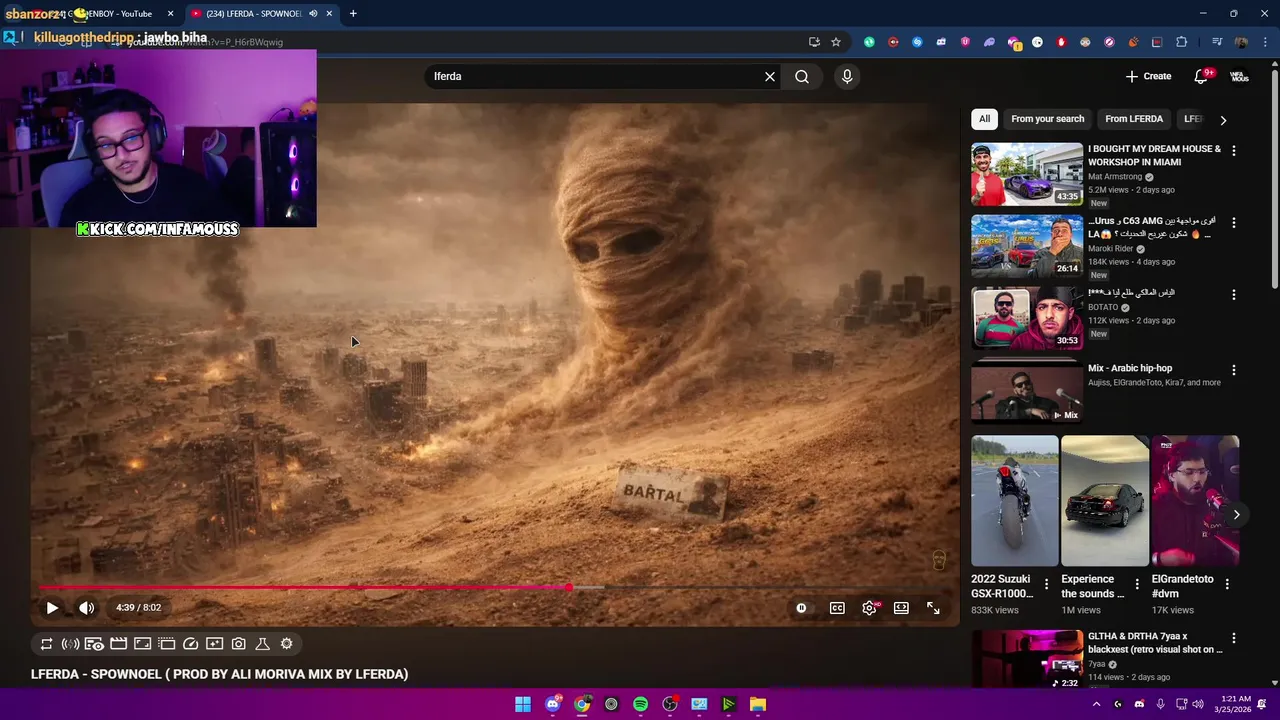This screenshot has height=720, width=1280.
Task: Bookmark this page with the star
Action: [x=836, y=42]
